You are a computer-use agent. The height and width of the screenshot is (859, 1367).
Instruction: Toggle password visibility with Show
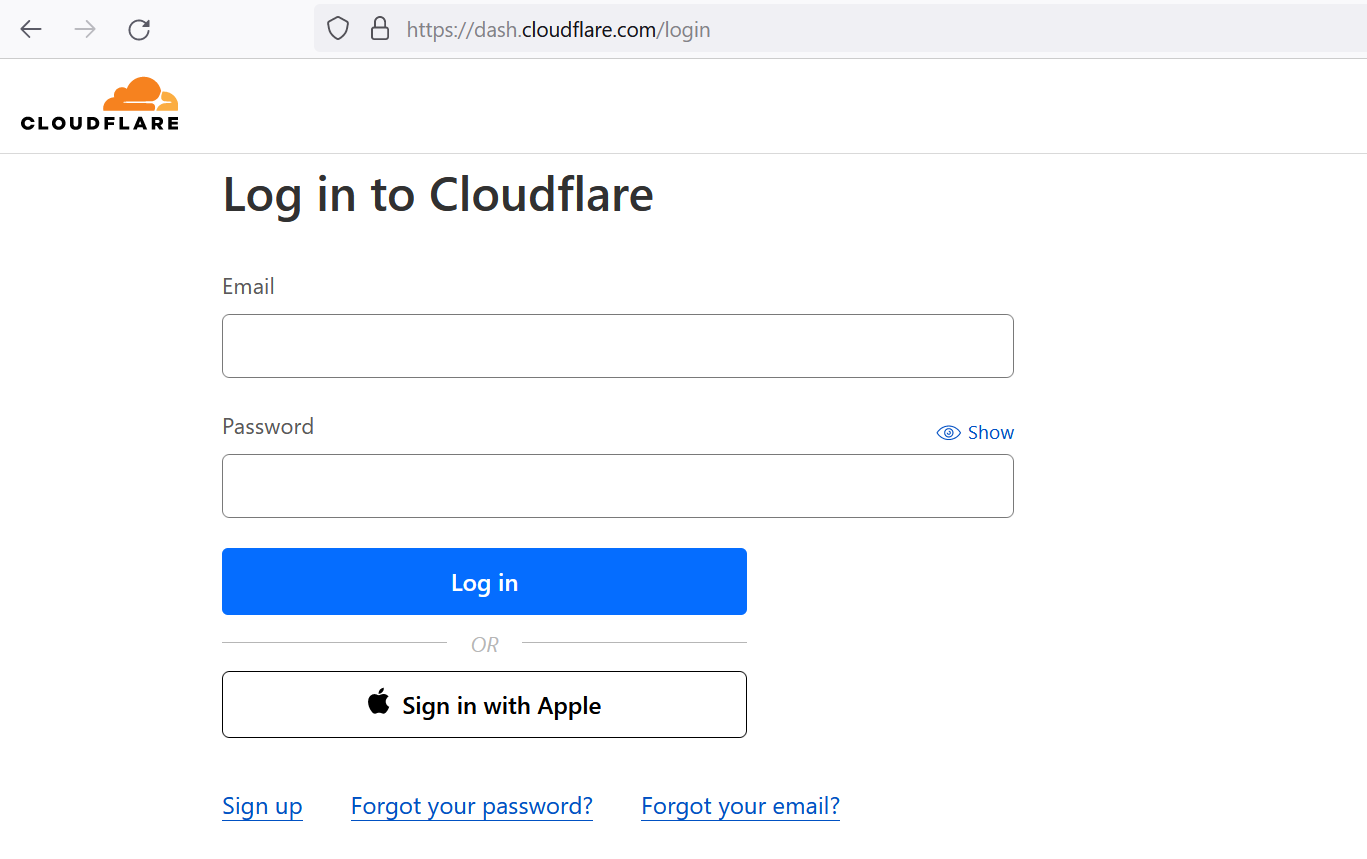(x=975, y=432)
